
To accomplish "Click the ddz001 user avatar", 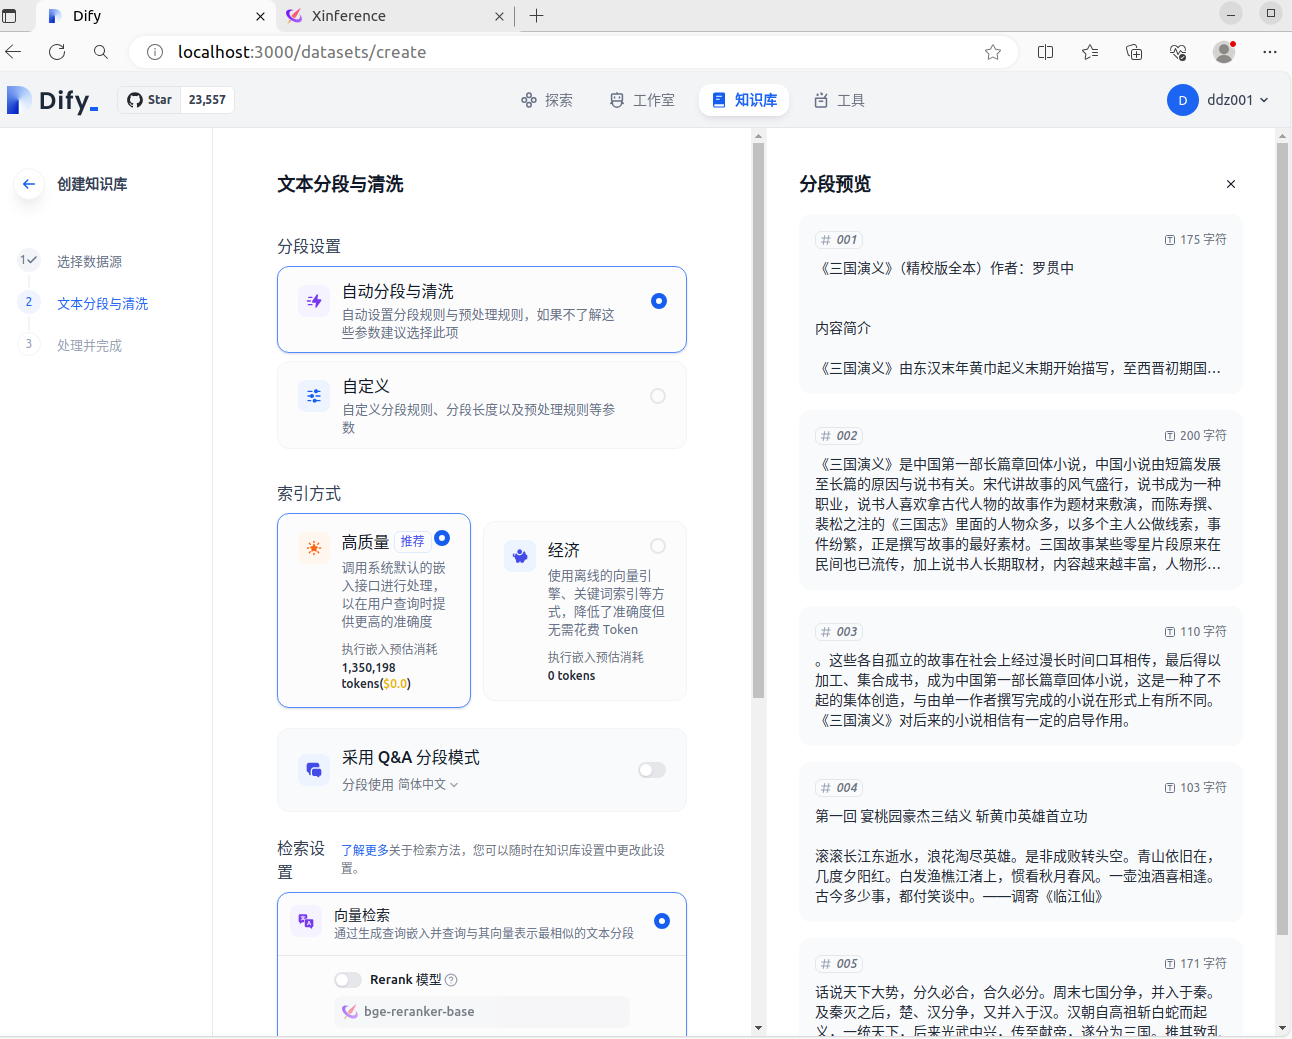I will click(1183, 100).
